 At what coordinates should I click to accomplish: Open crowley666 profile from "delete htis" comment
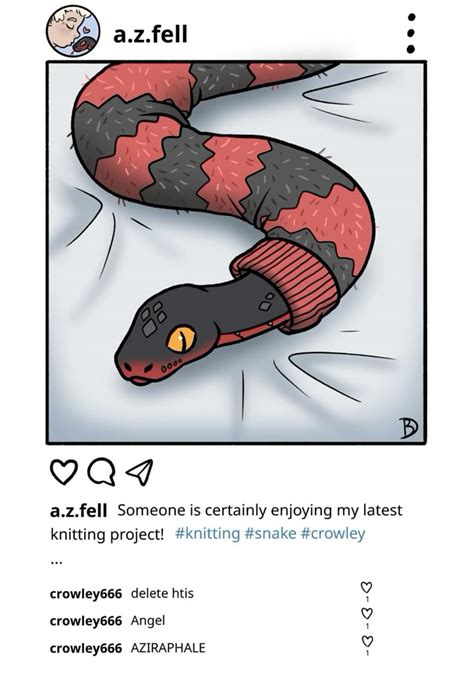click(86, 594)
